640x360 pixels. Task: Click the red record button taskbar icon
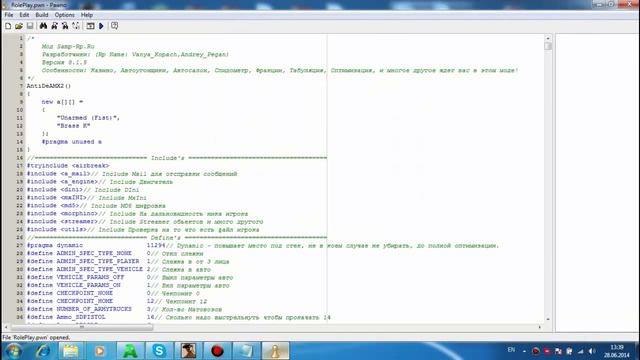click(217, 351)
